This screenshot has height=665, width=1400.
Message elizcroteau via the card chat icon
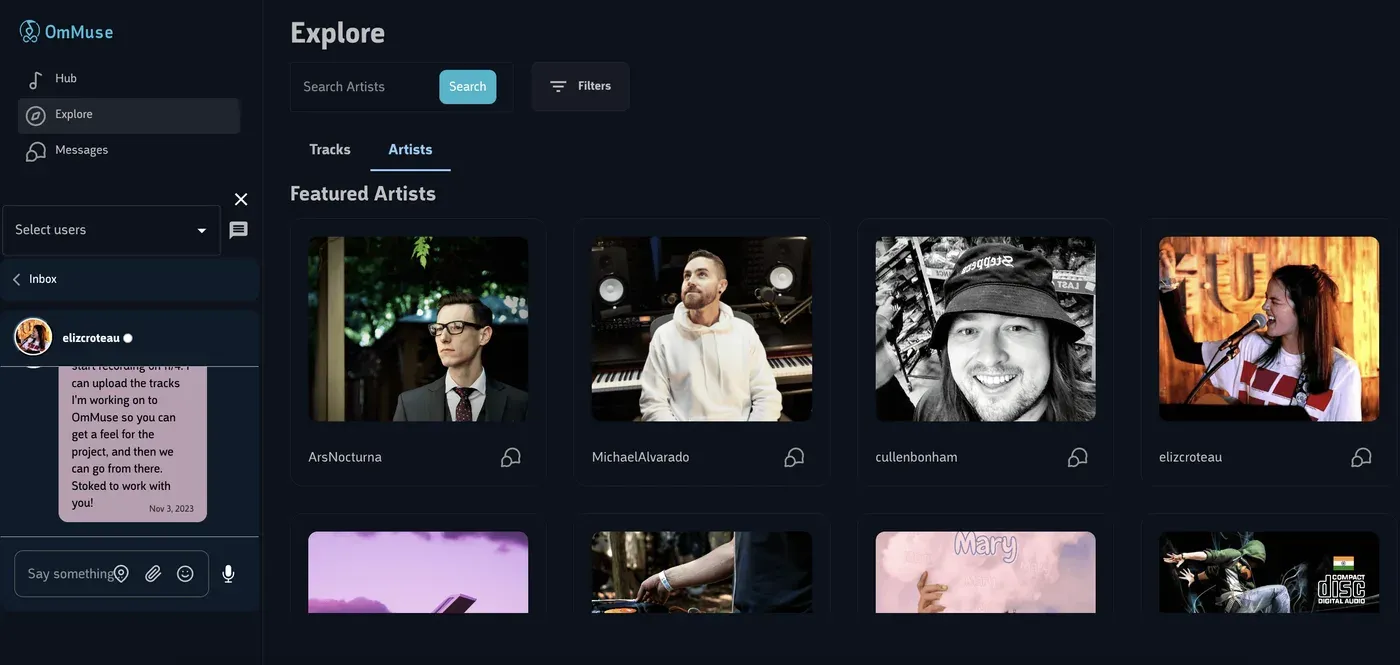coord(1362,457)
